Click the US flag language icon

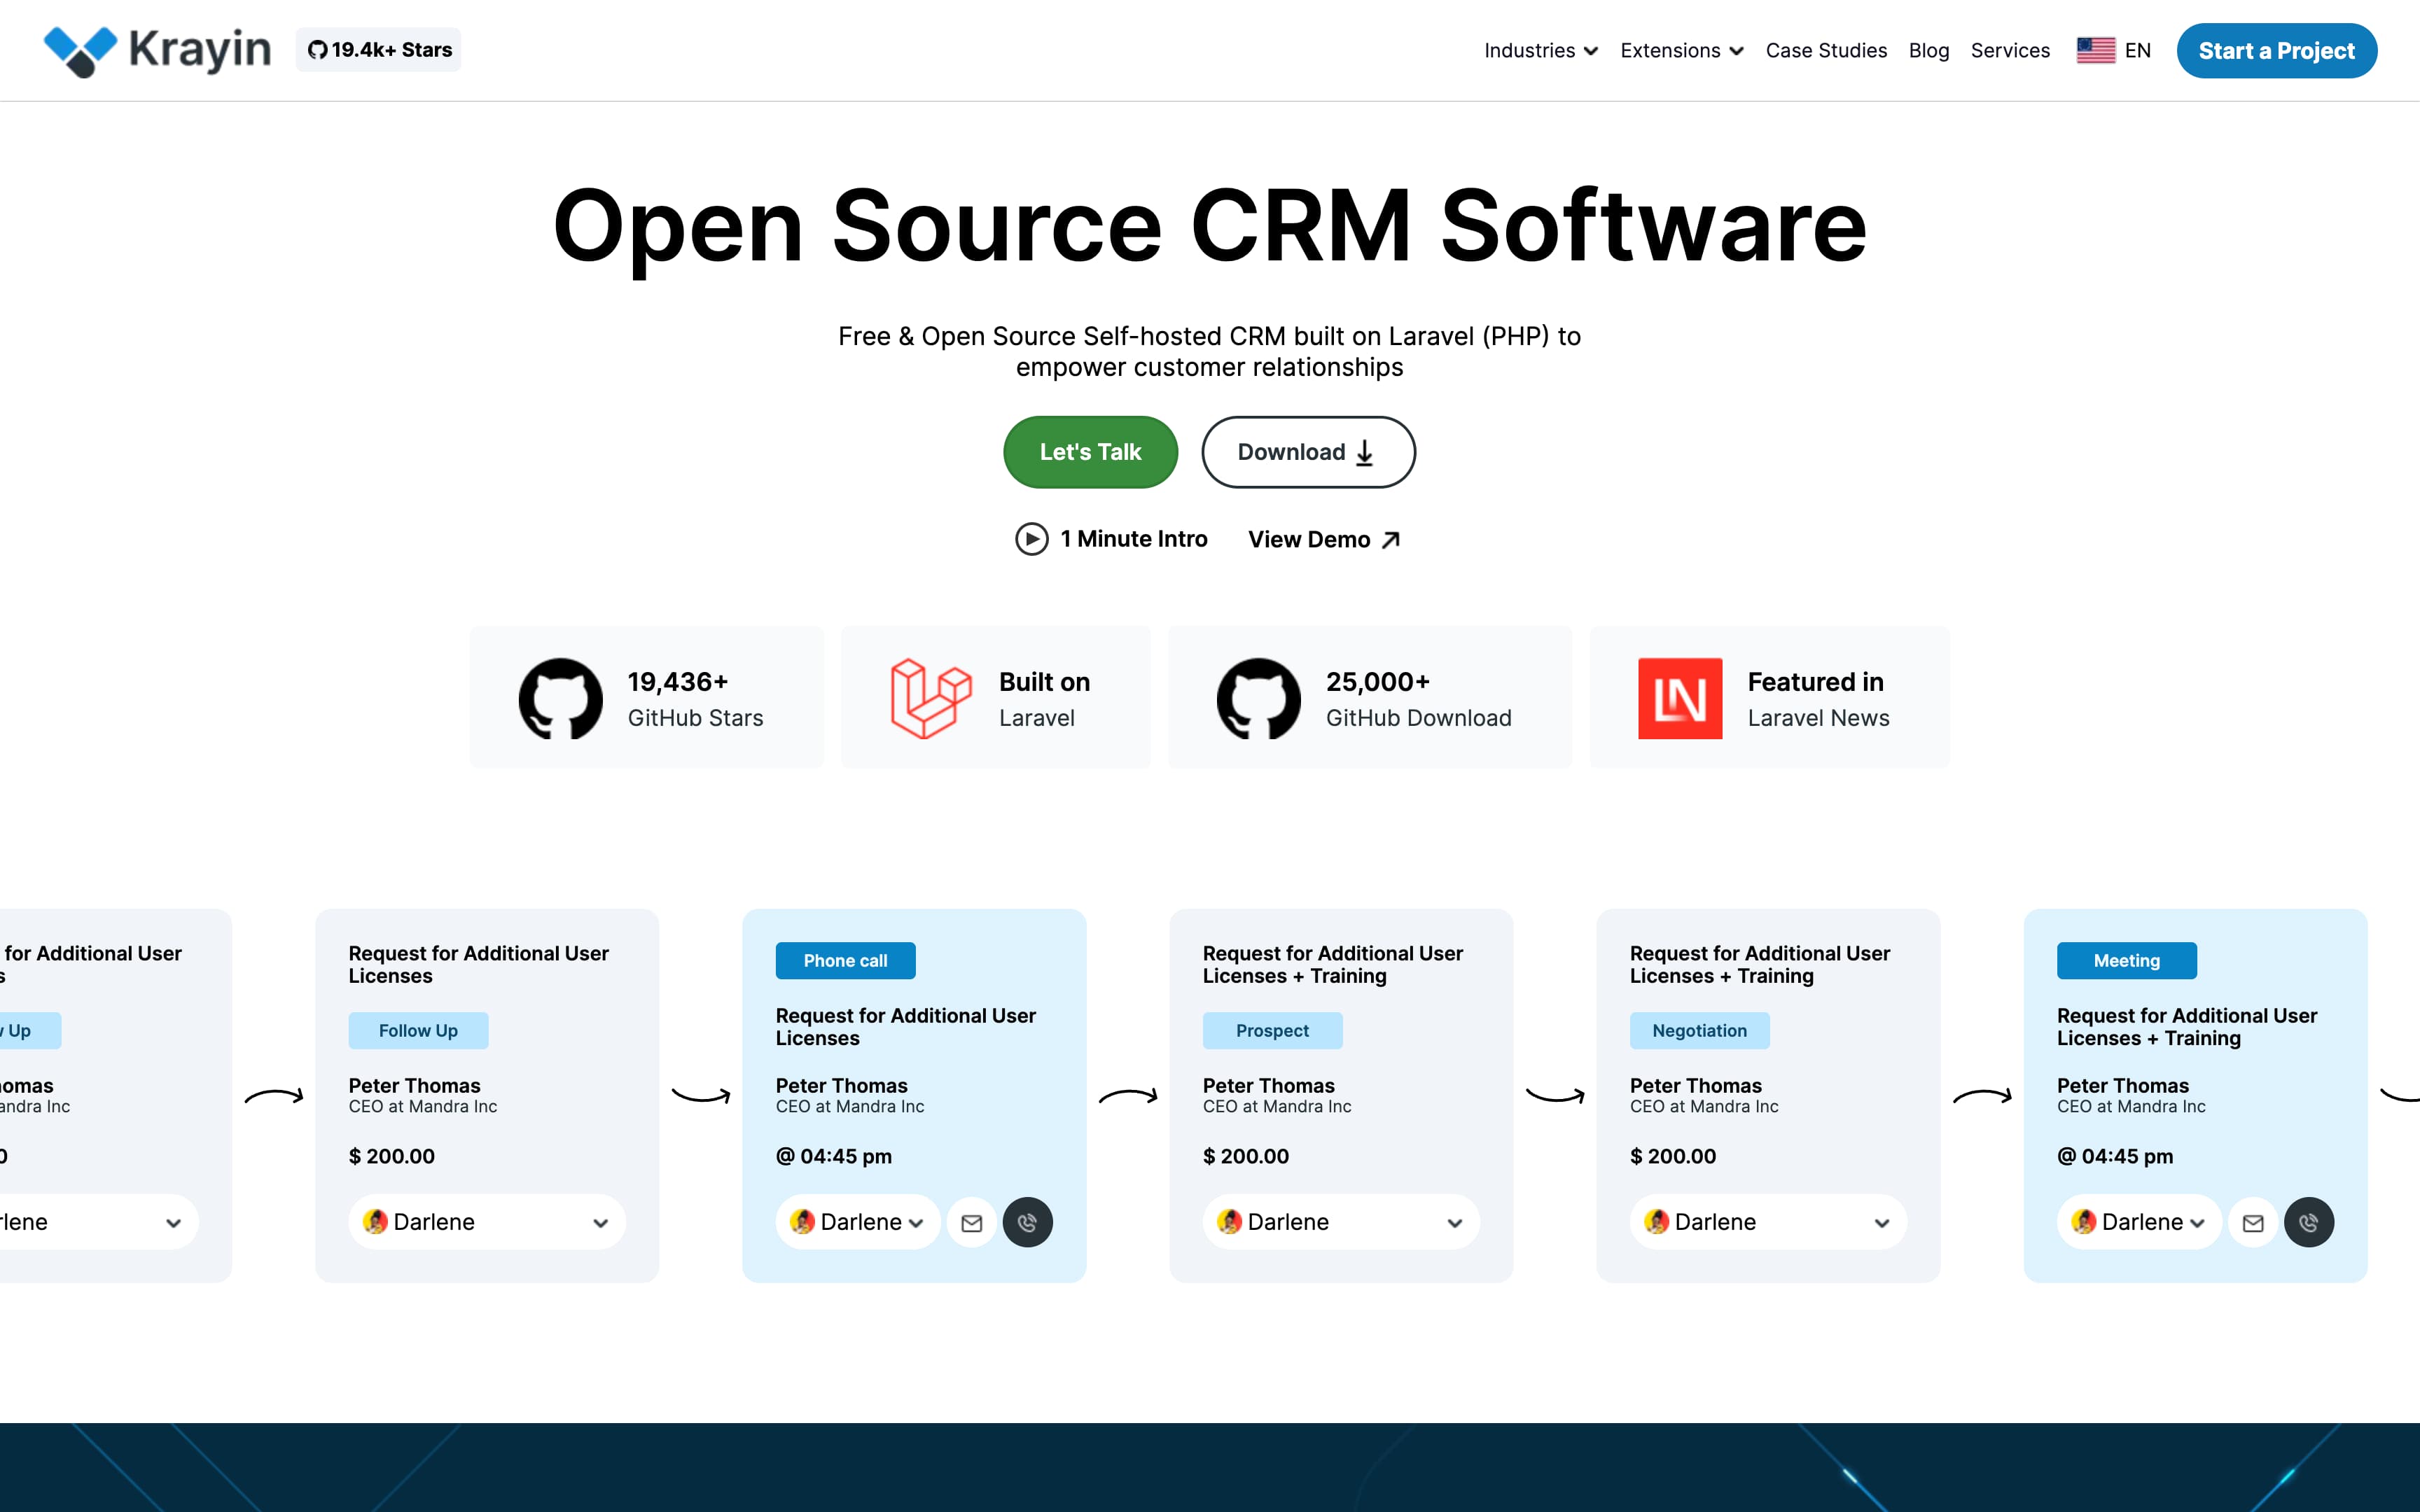click(x=2095, y=50)
